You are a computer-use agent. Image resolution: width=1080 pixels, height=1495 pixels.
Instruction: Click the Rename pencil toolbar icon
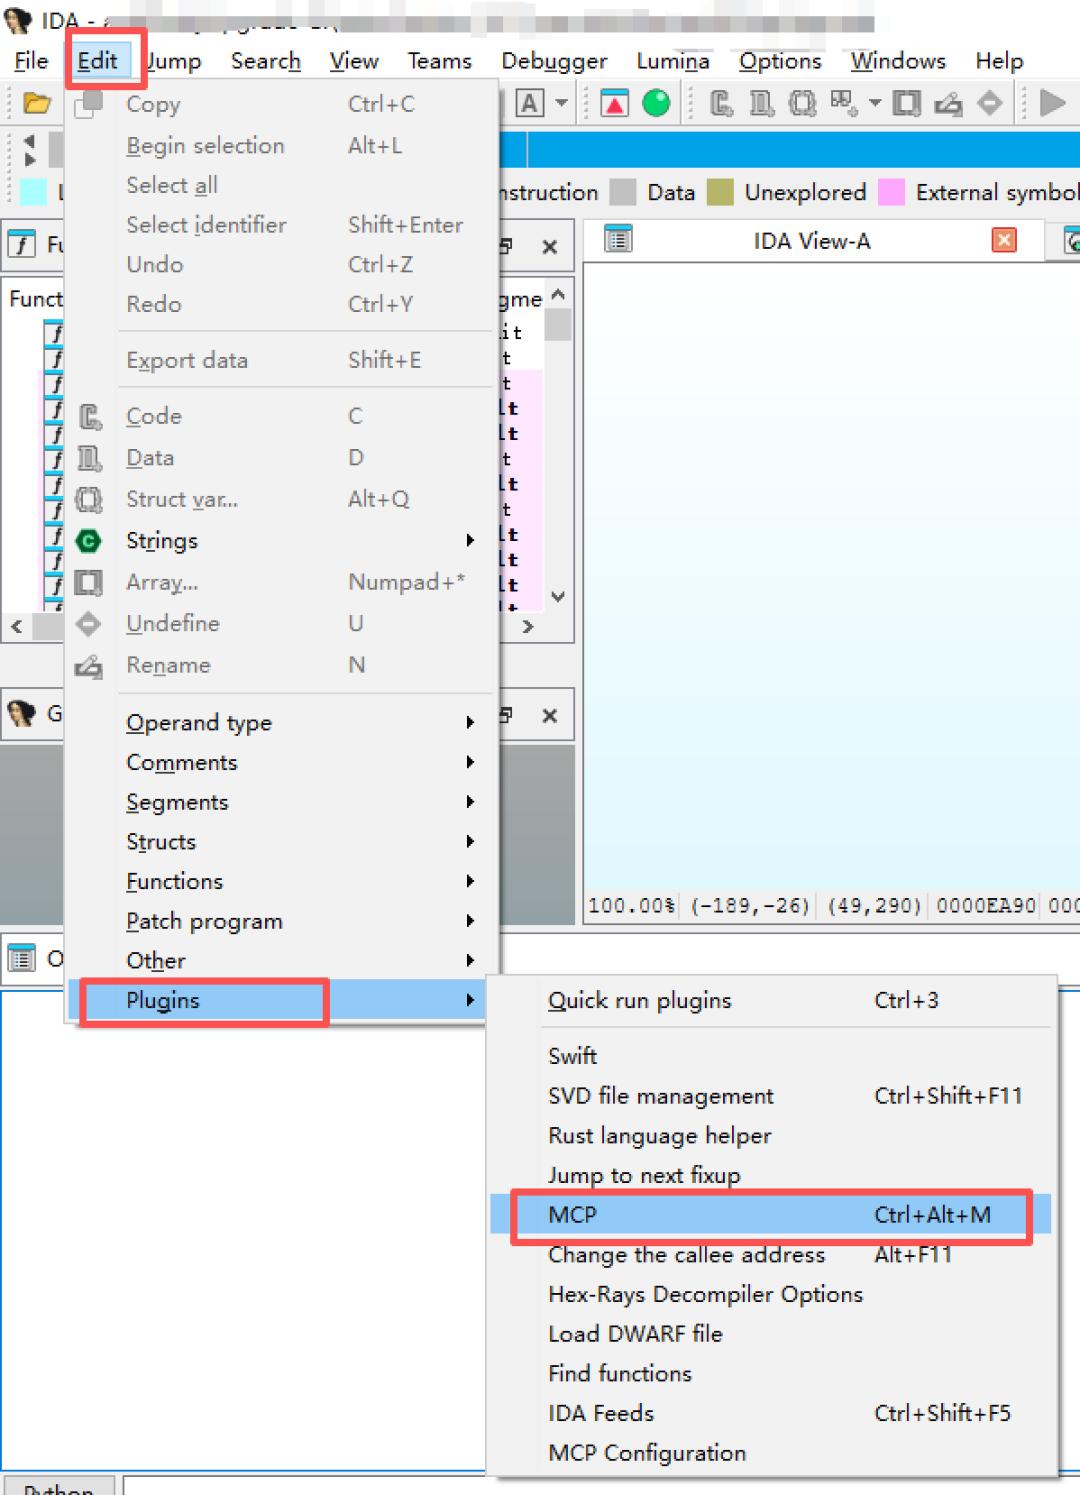point(948,103)
